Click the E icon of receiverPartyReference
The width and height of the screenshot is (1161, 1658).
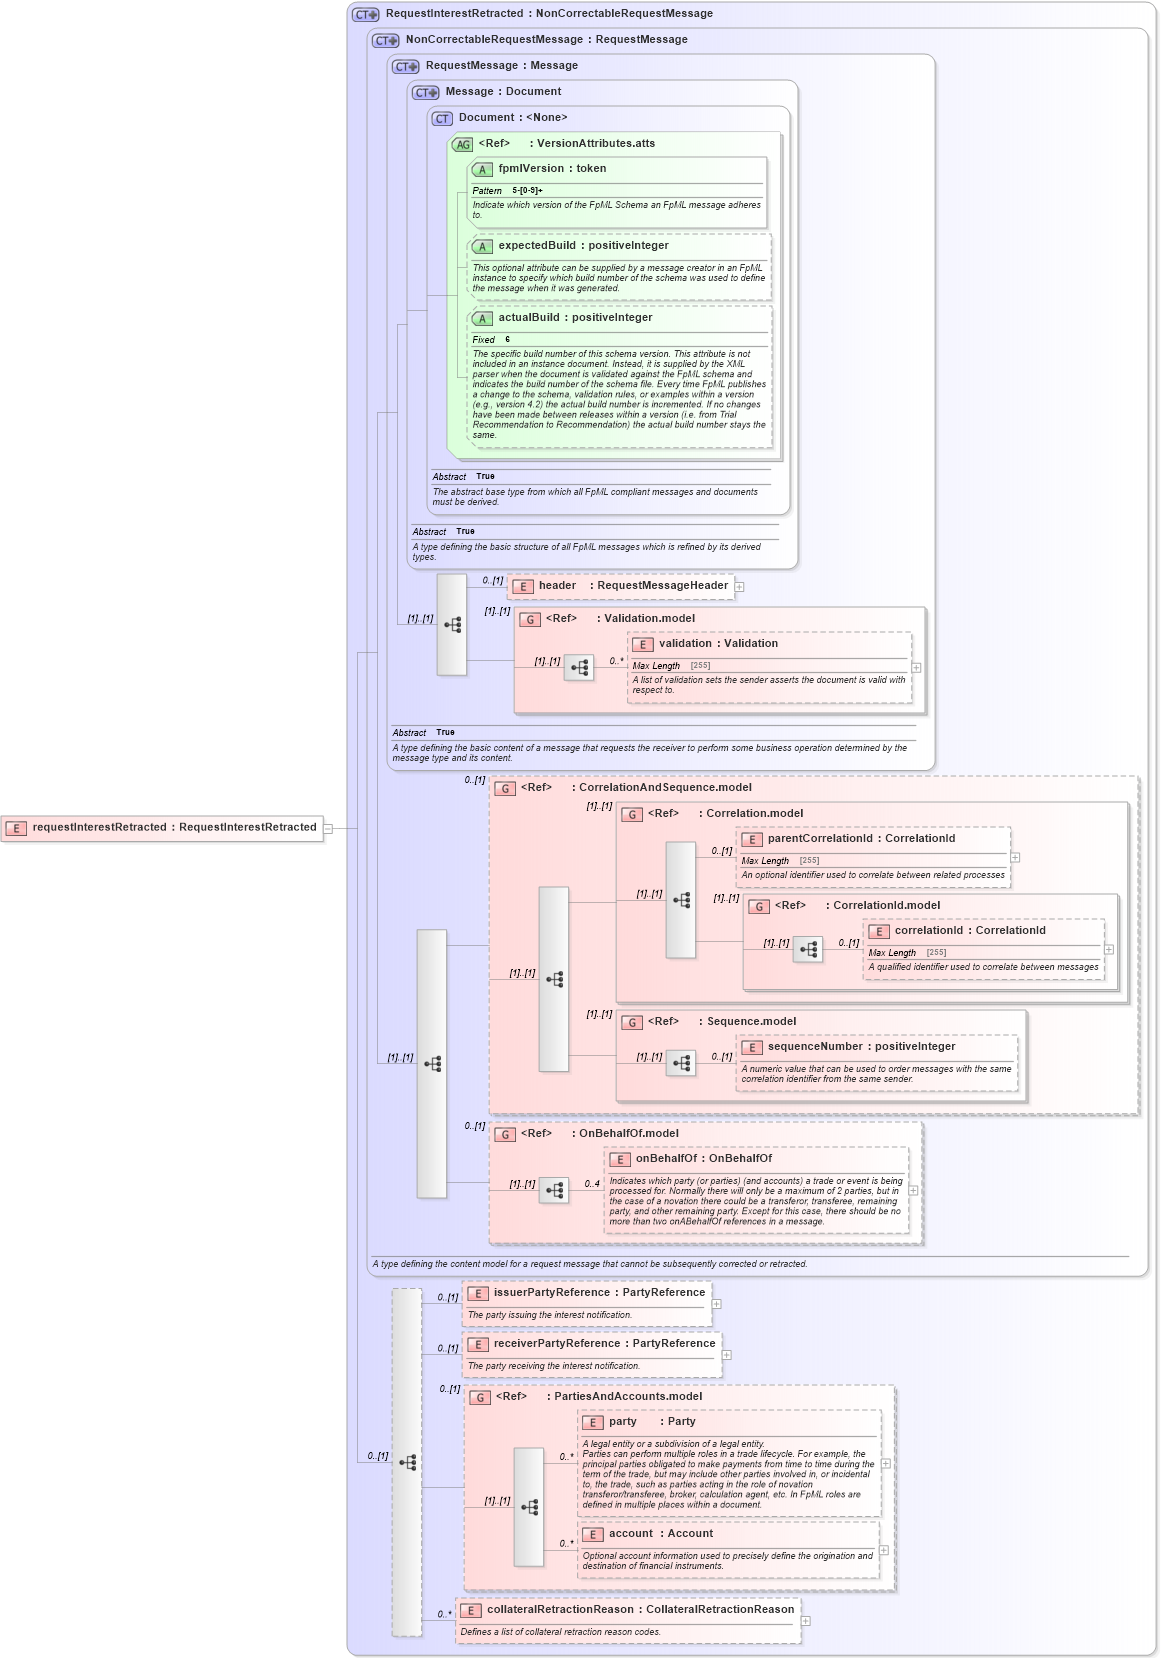[478, 1344]
